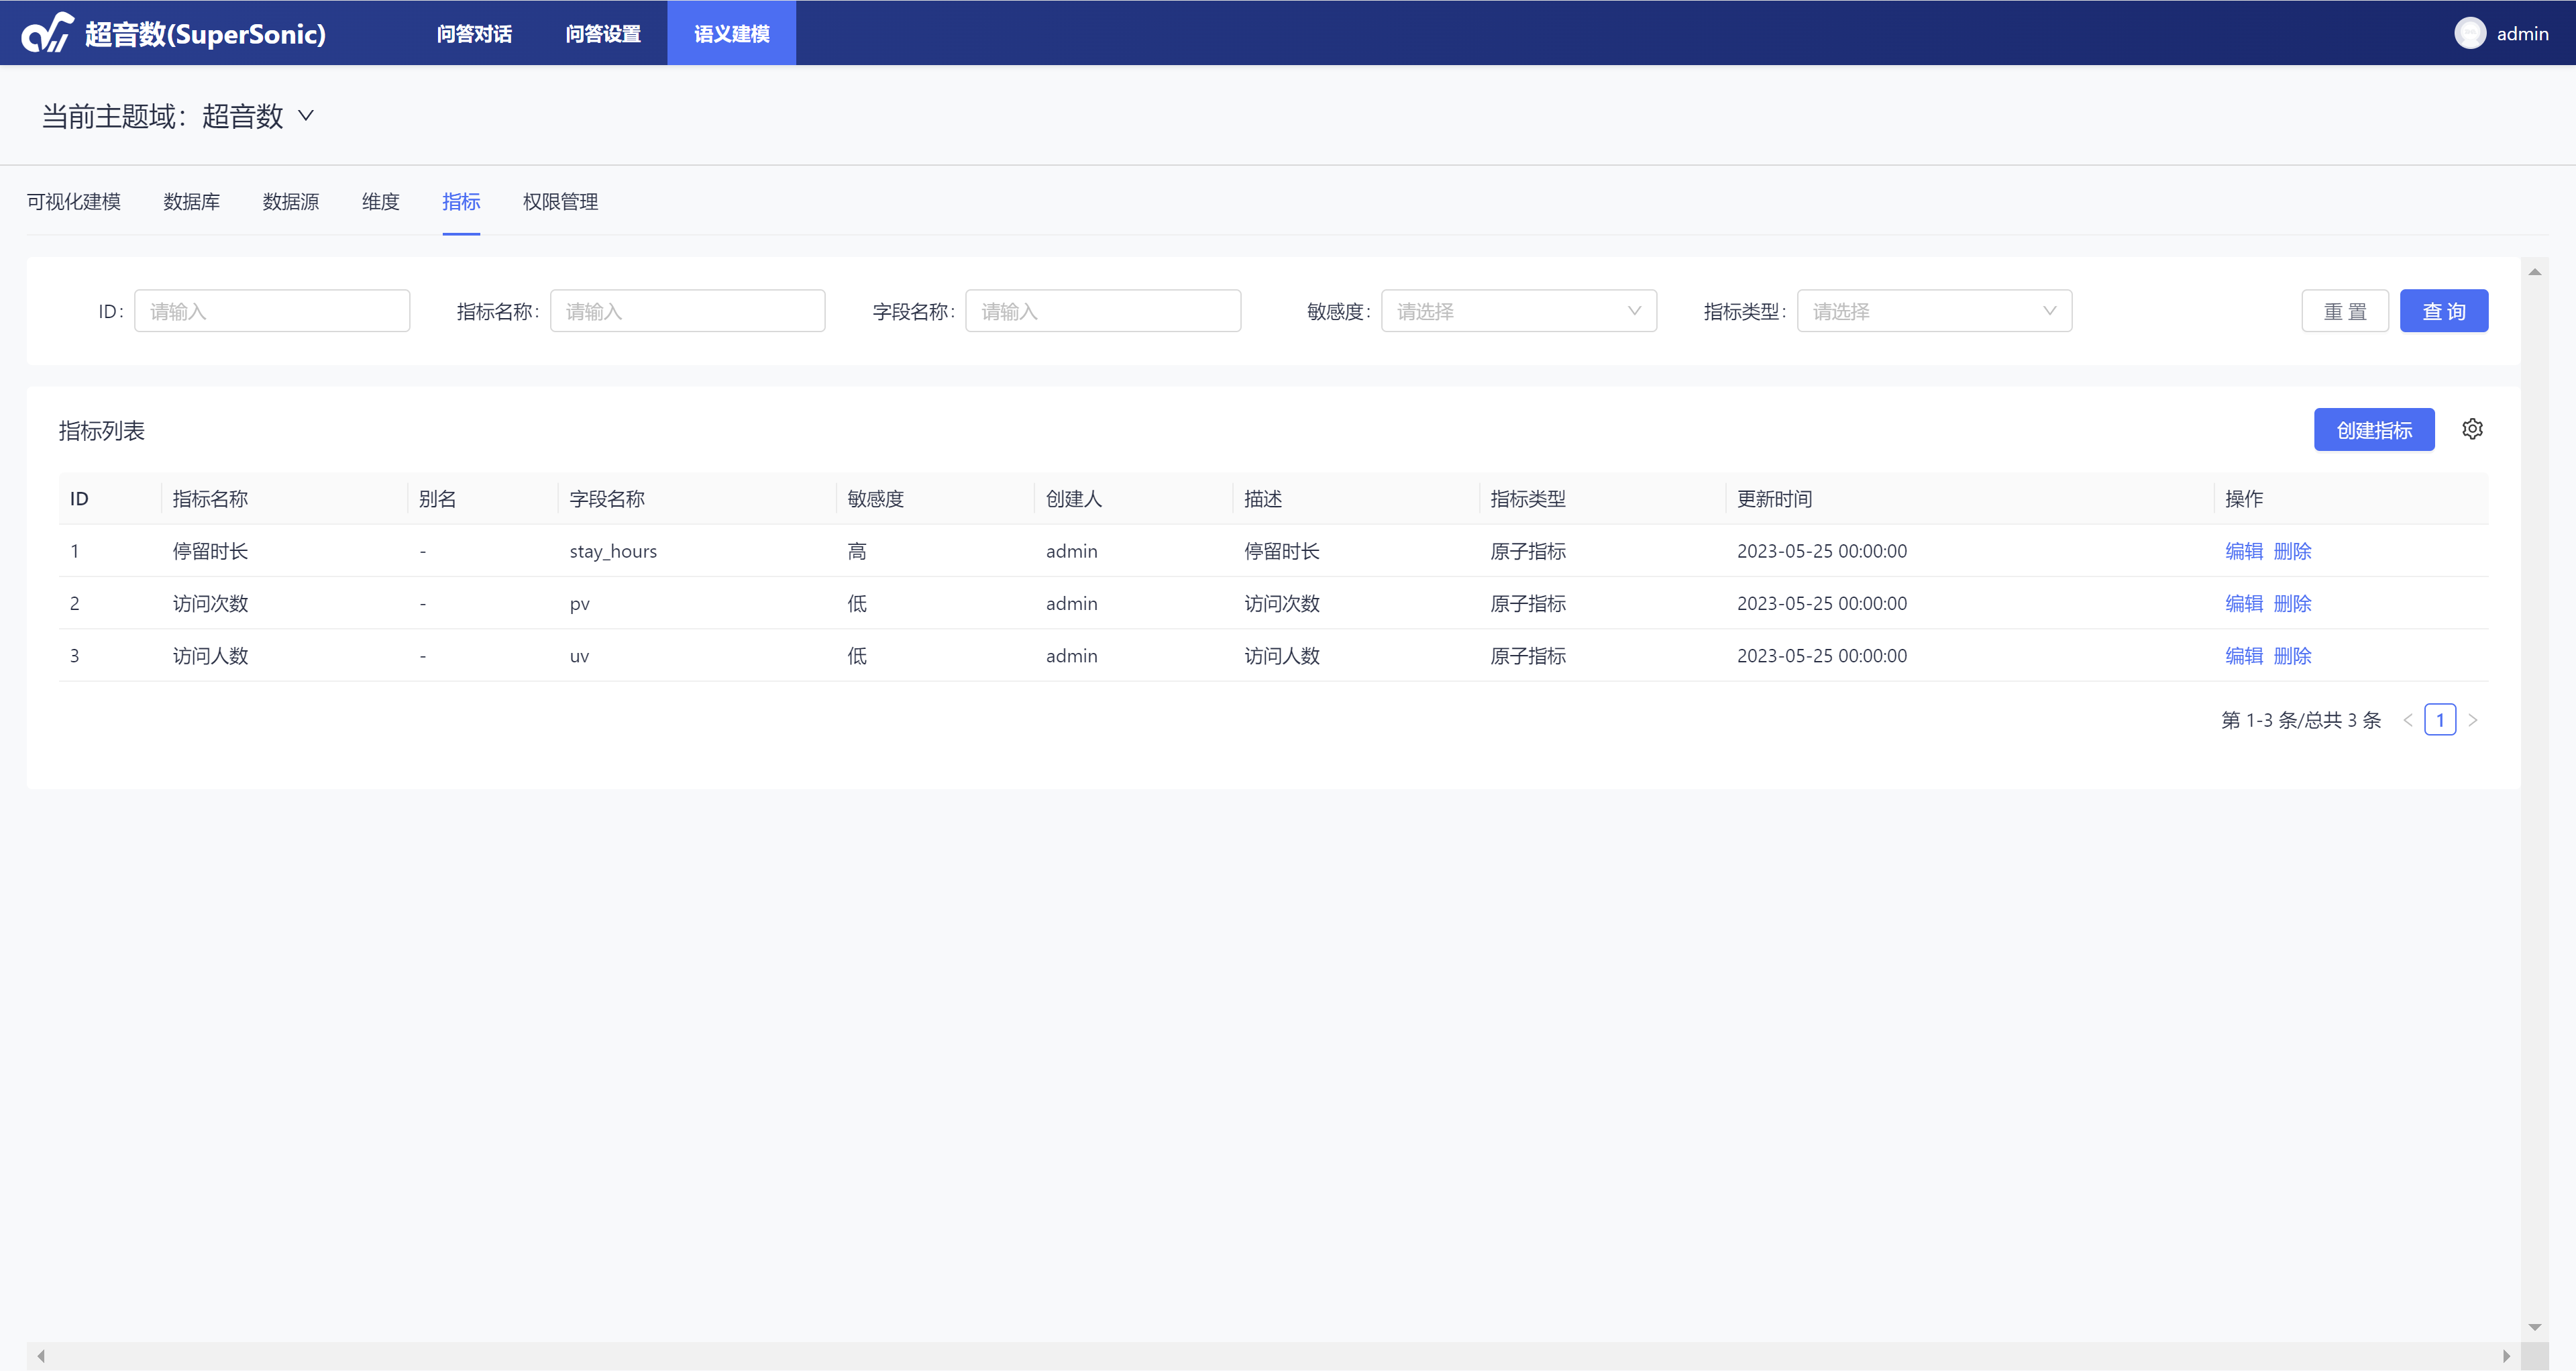Go to next page arrow
This screenshot has width=2576, height=1371.
click(x=2473, y=720)
